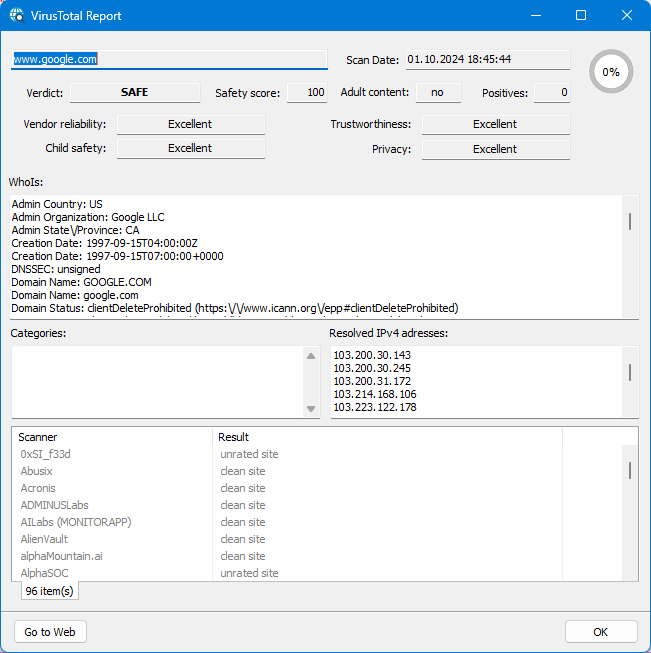Click the Child safety Excellent field
The height and width of the screenshot is (653, 651).
coord(191,148)
